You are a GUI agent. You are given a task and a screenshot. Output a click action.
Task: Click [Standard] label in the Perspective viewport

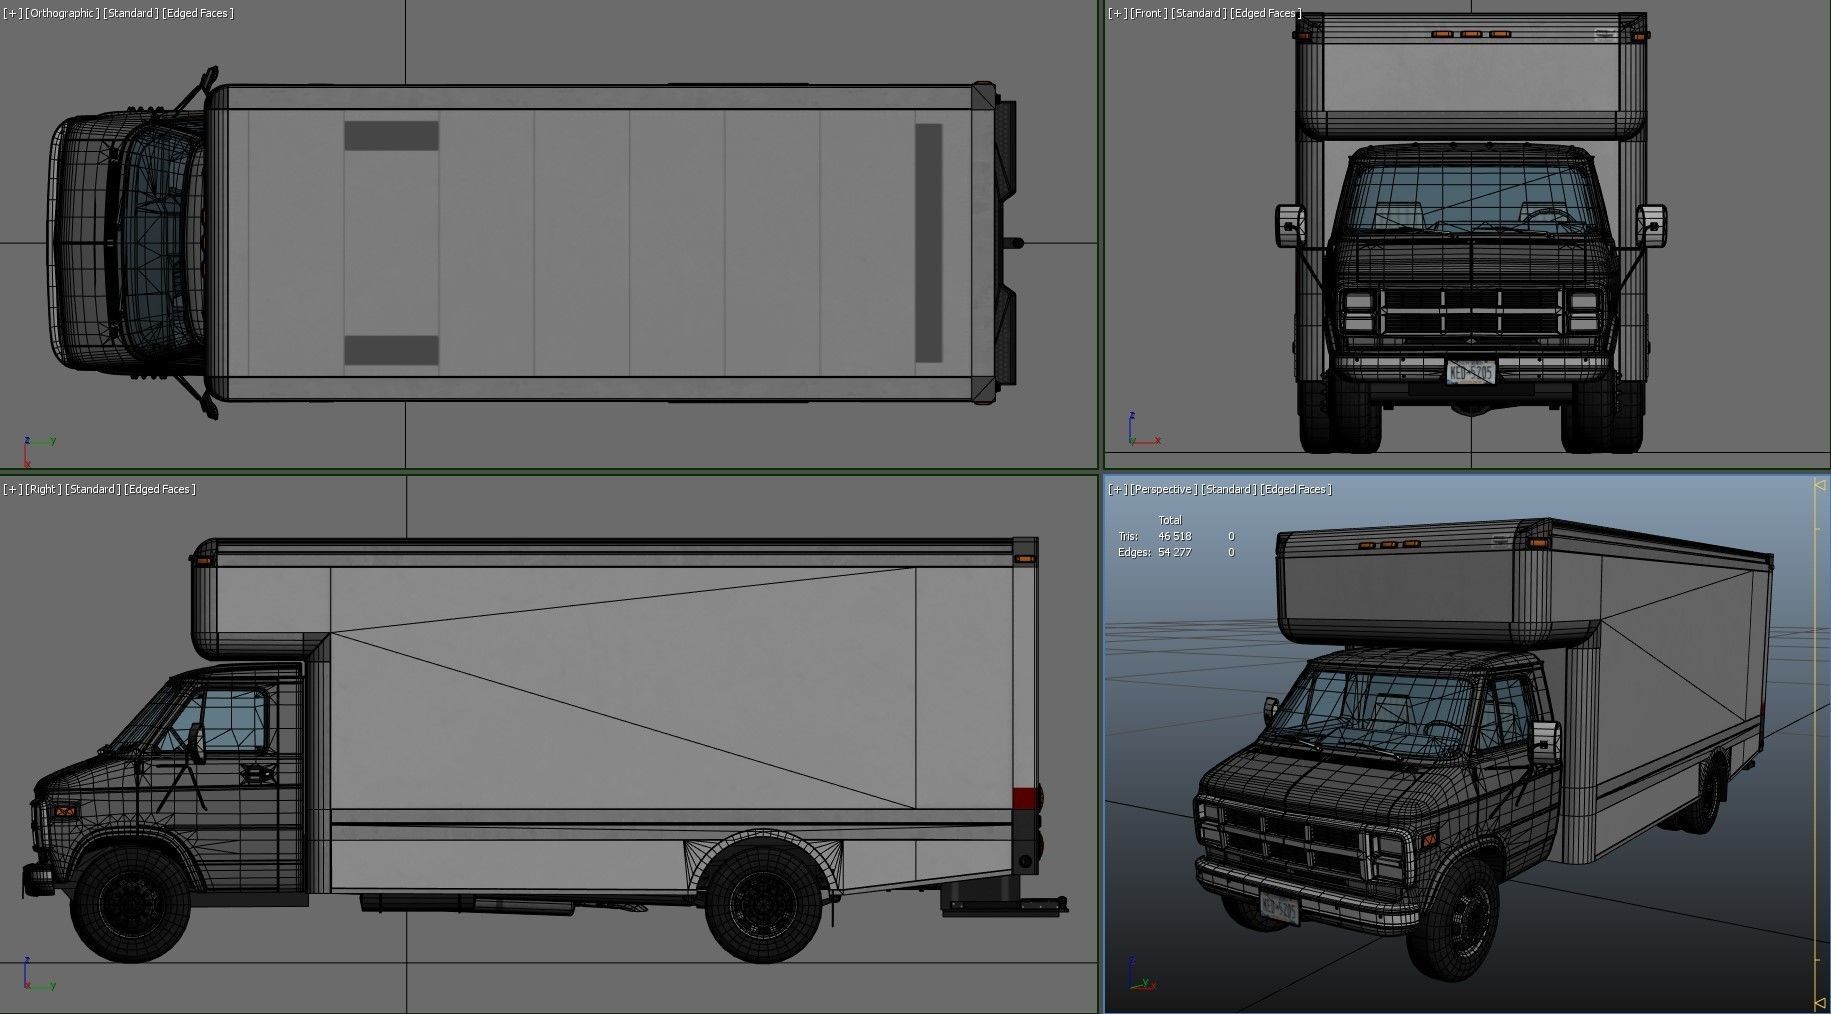pyautogui.click(x=1229, y=489)
